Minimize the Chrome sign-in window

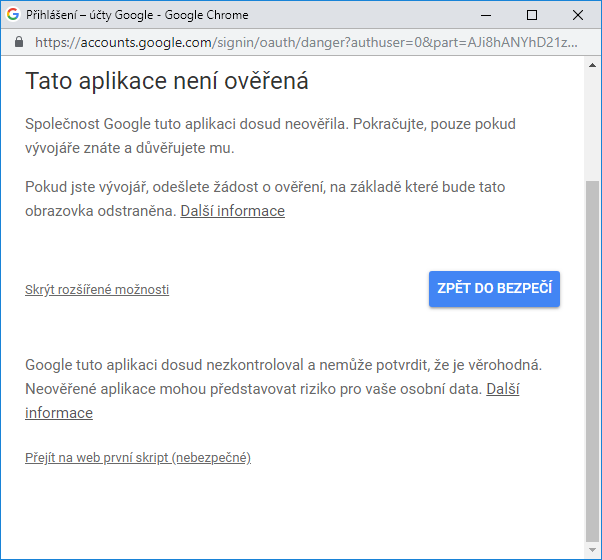486,15
